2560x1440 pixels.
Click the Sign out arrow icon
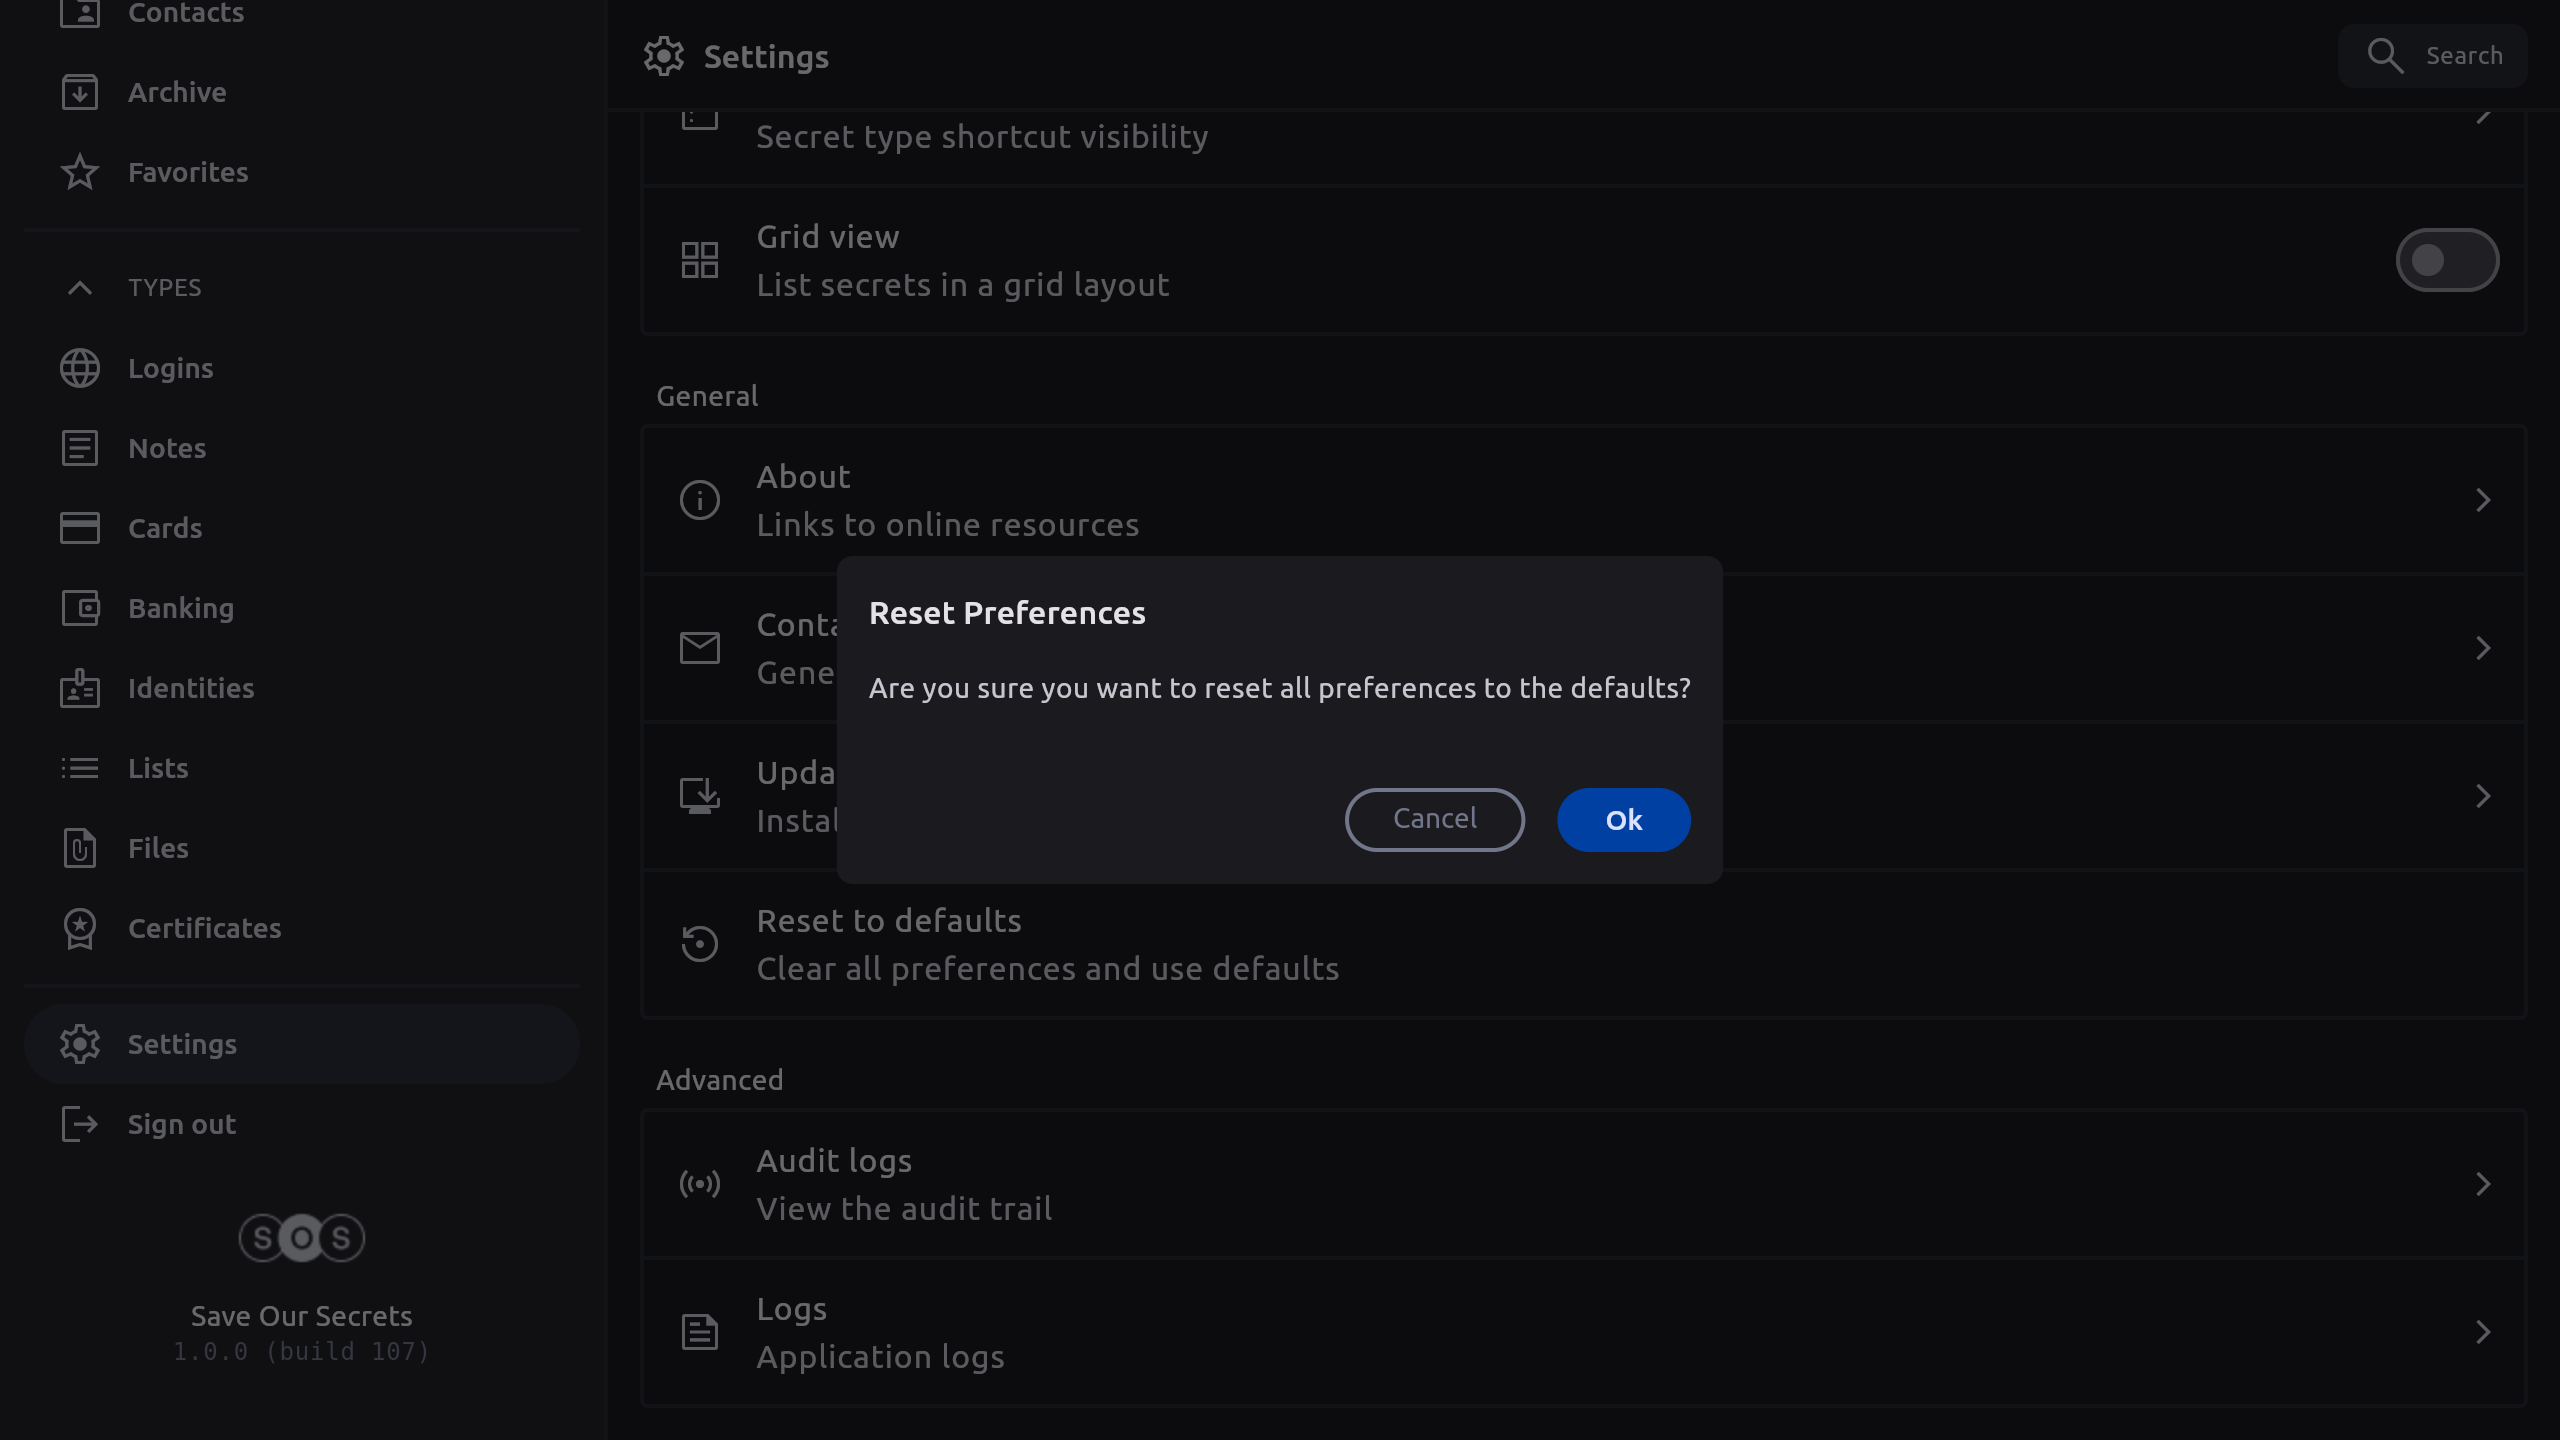(80, 1124)
